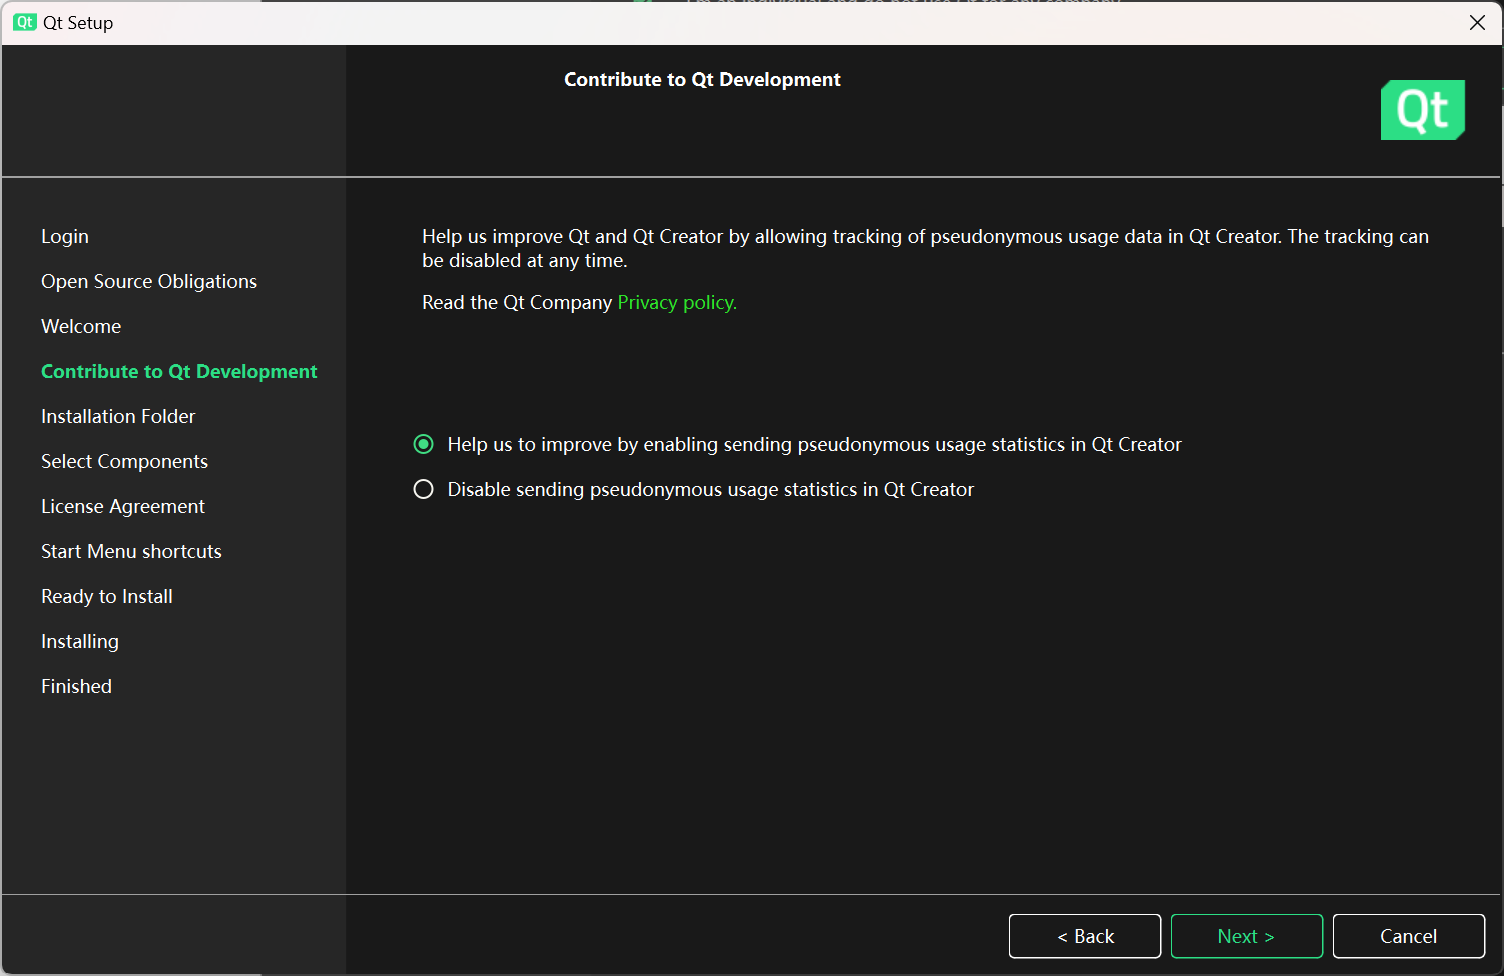
Task: Select the Login step in sidebar
Action: tap(65, 236)
